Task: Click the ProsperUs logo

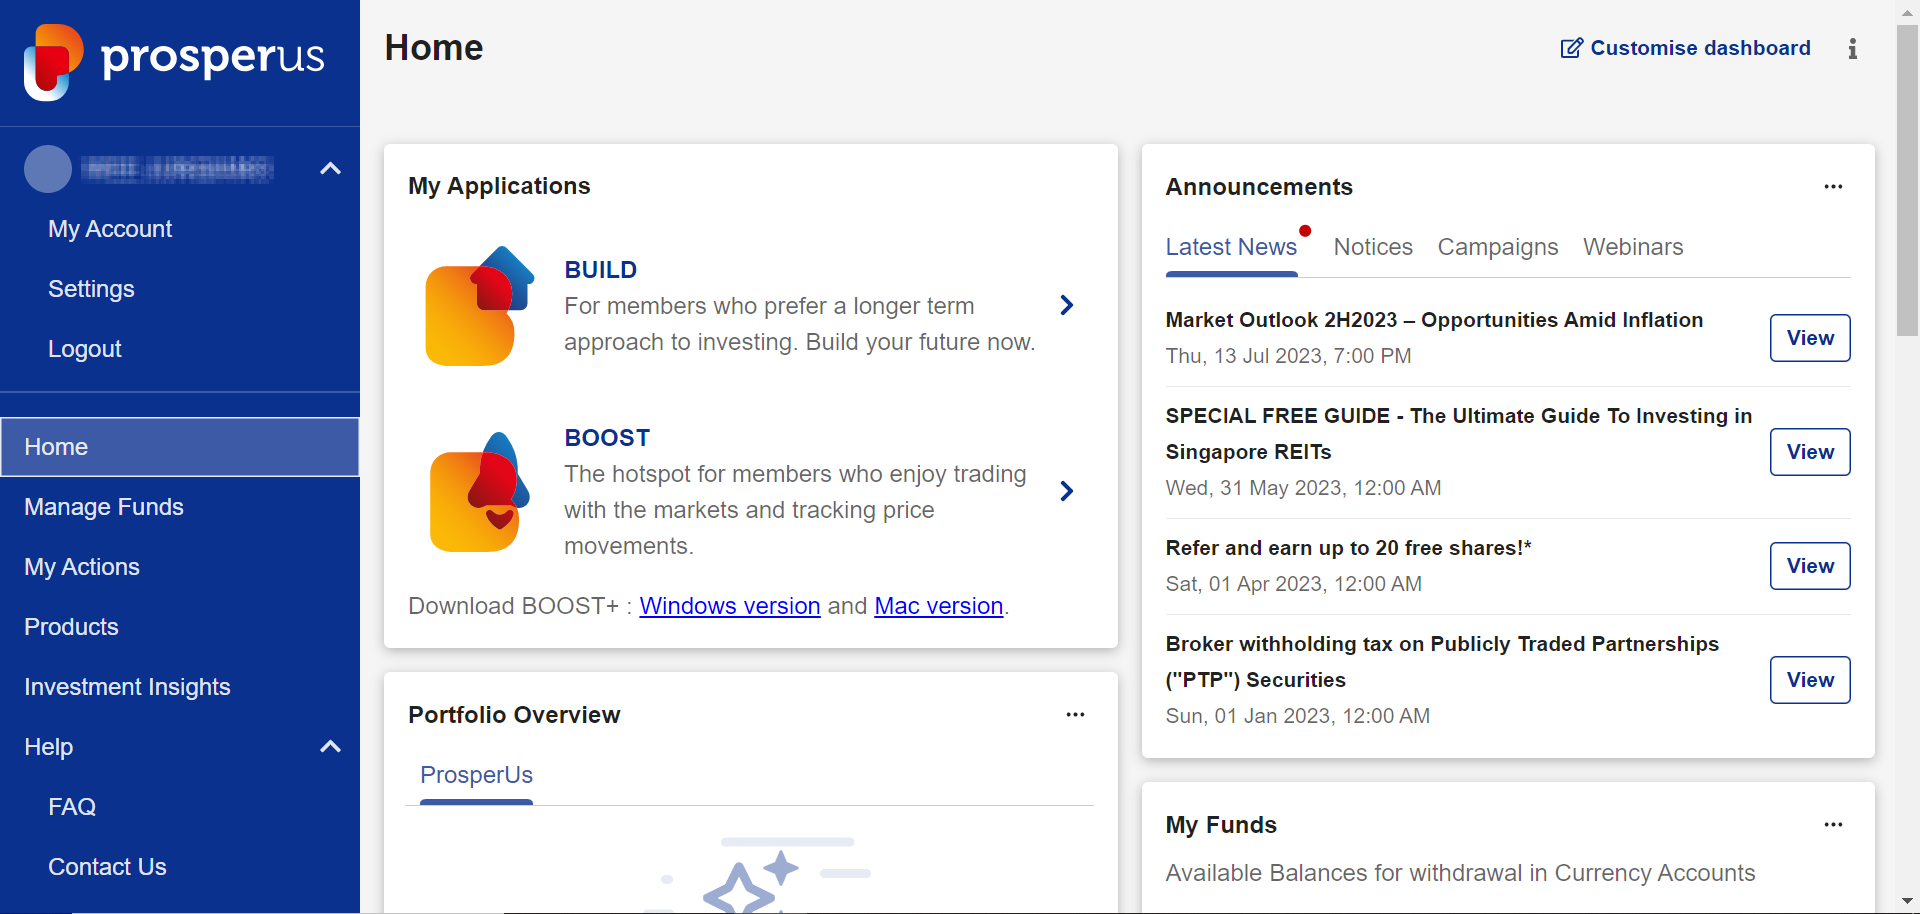Action: tap(174, 61)
